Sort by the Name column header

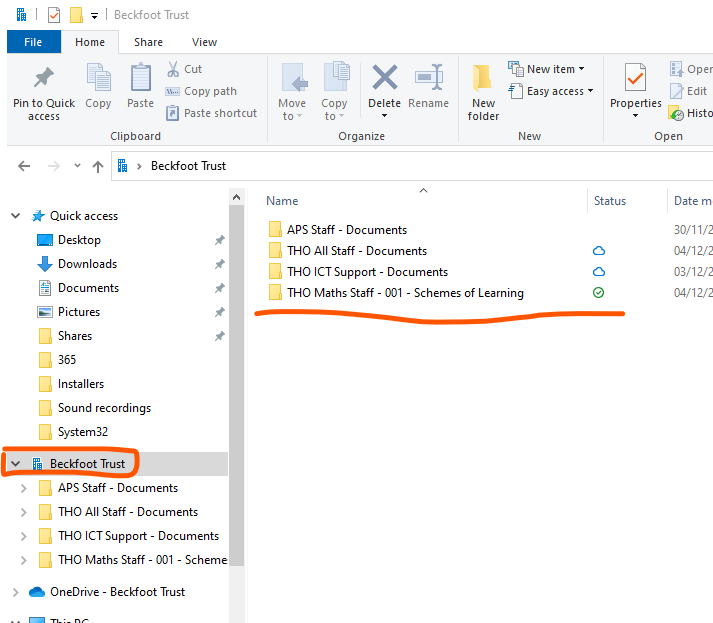[282, 201]
